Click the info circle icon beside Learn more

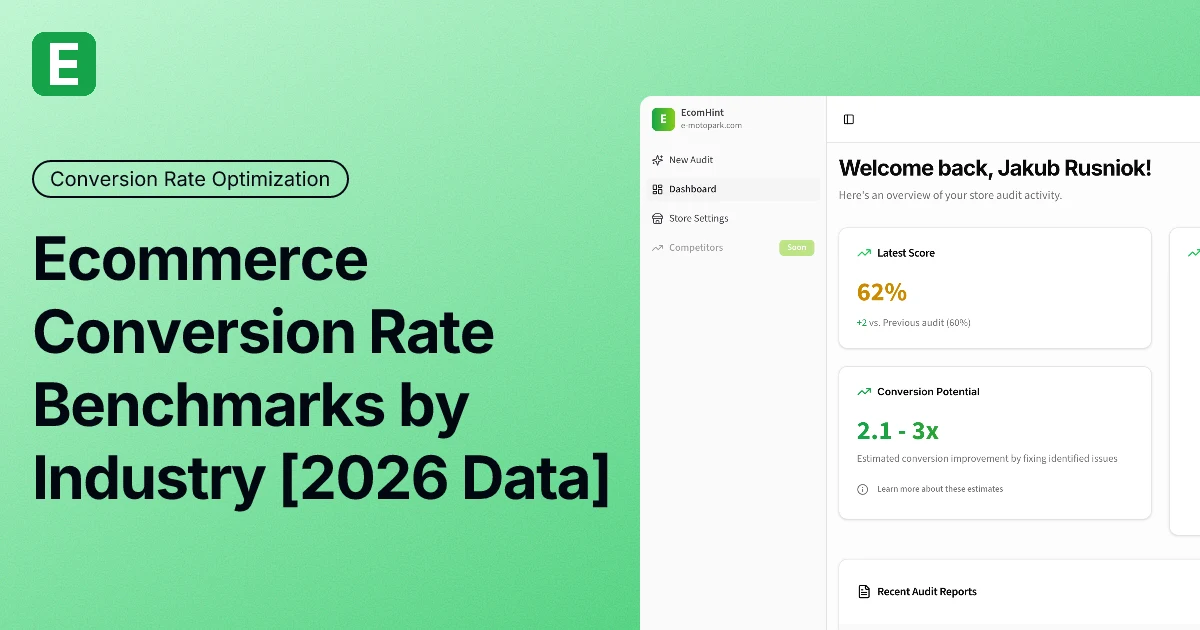coord(863,489)
